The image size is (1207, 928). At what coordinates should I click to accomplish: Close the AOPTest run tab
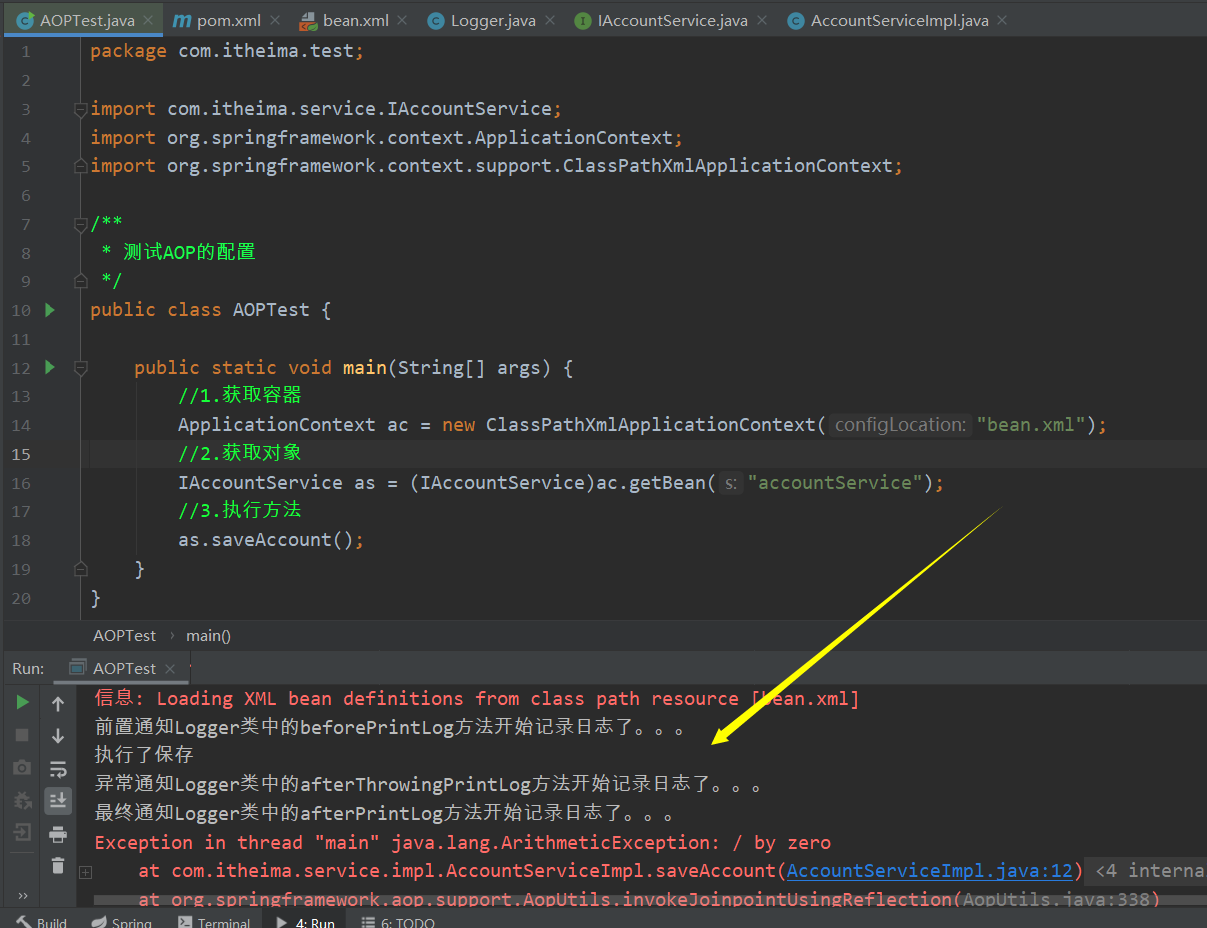click(x=170, y=668)
